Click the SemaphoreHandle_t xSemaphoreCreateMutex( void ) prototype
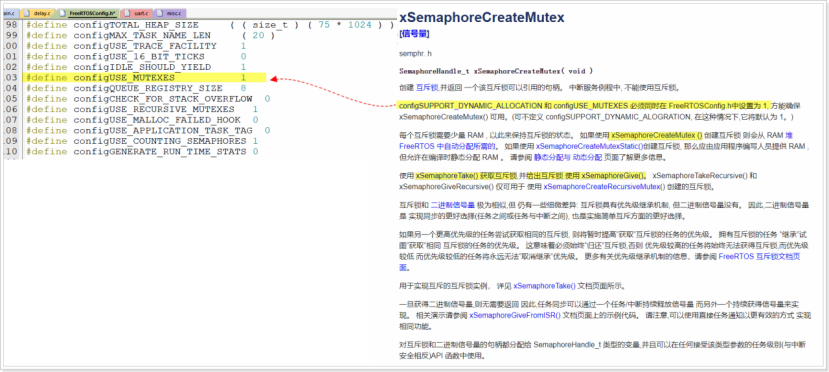The width and height of the screenshot is (829, 372). pos(496,71)
